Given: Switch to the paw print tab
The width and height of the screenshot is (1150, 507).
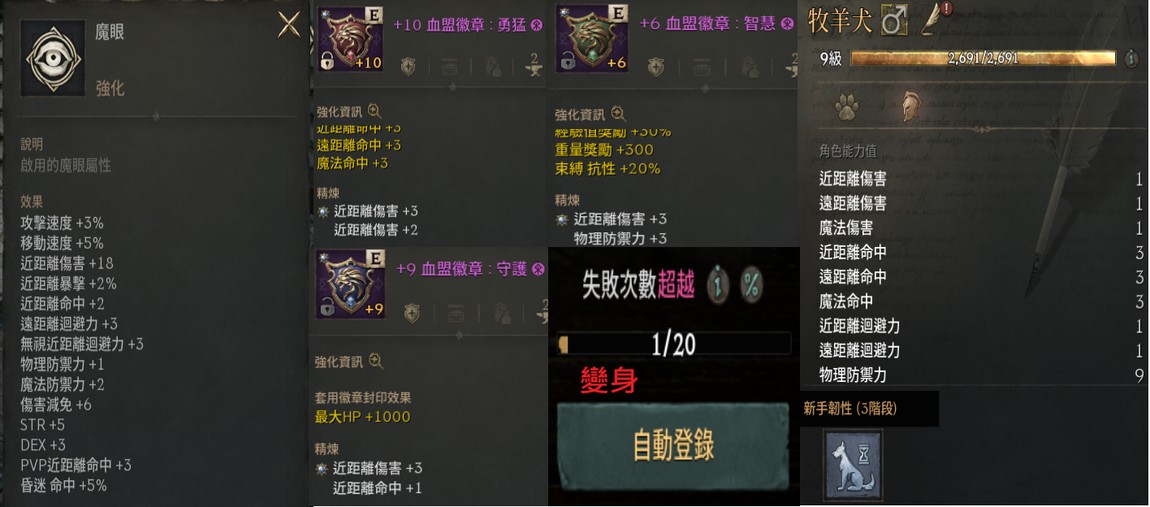Looking at the screenshot, I should [x=846, y=109].
